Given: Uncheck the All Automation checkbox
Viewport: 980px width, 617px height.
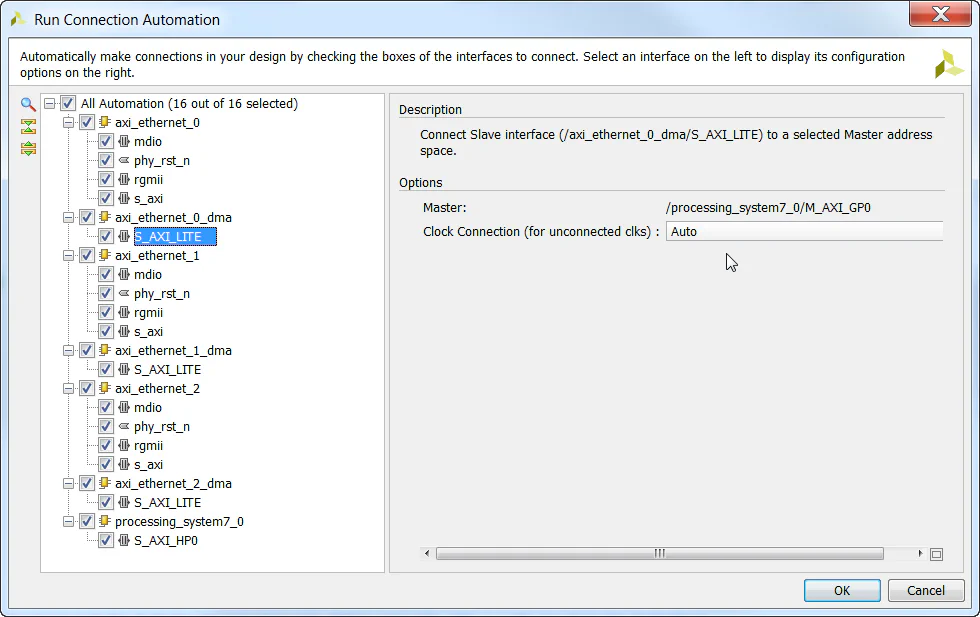Looking at the screenshot, I should 68,102.
